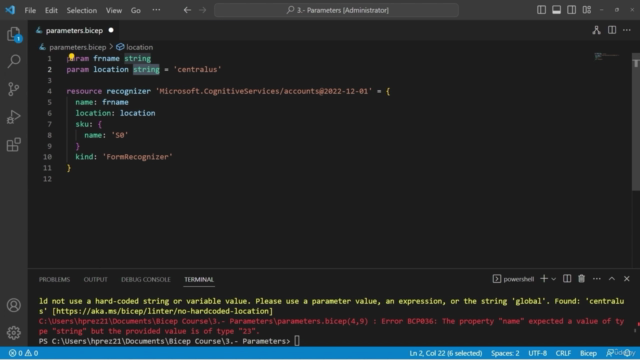Click 'recognizer' resource name on line 4
This screenshot has height=360, width=640.
point(129,91)
